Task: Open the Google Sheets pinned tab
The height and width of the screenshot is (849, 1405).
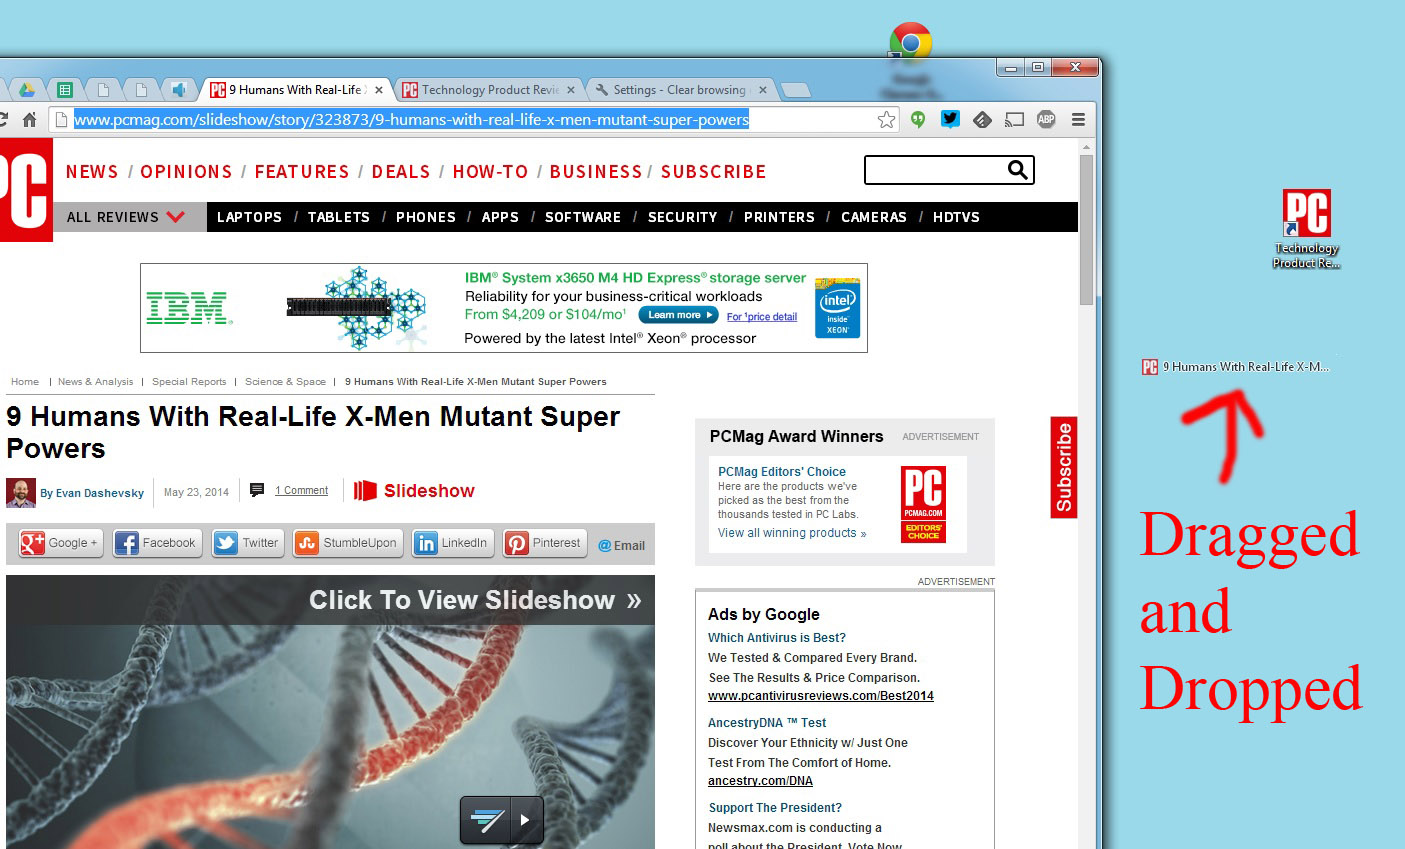Action: (x=65, y=90)
